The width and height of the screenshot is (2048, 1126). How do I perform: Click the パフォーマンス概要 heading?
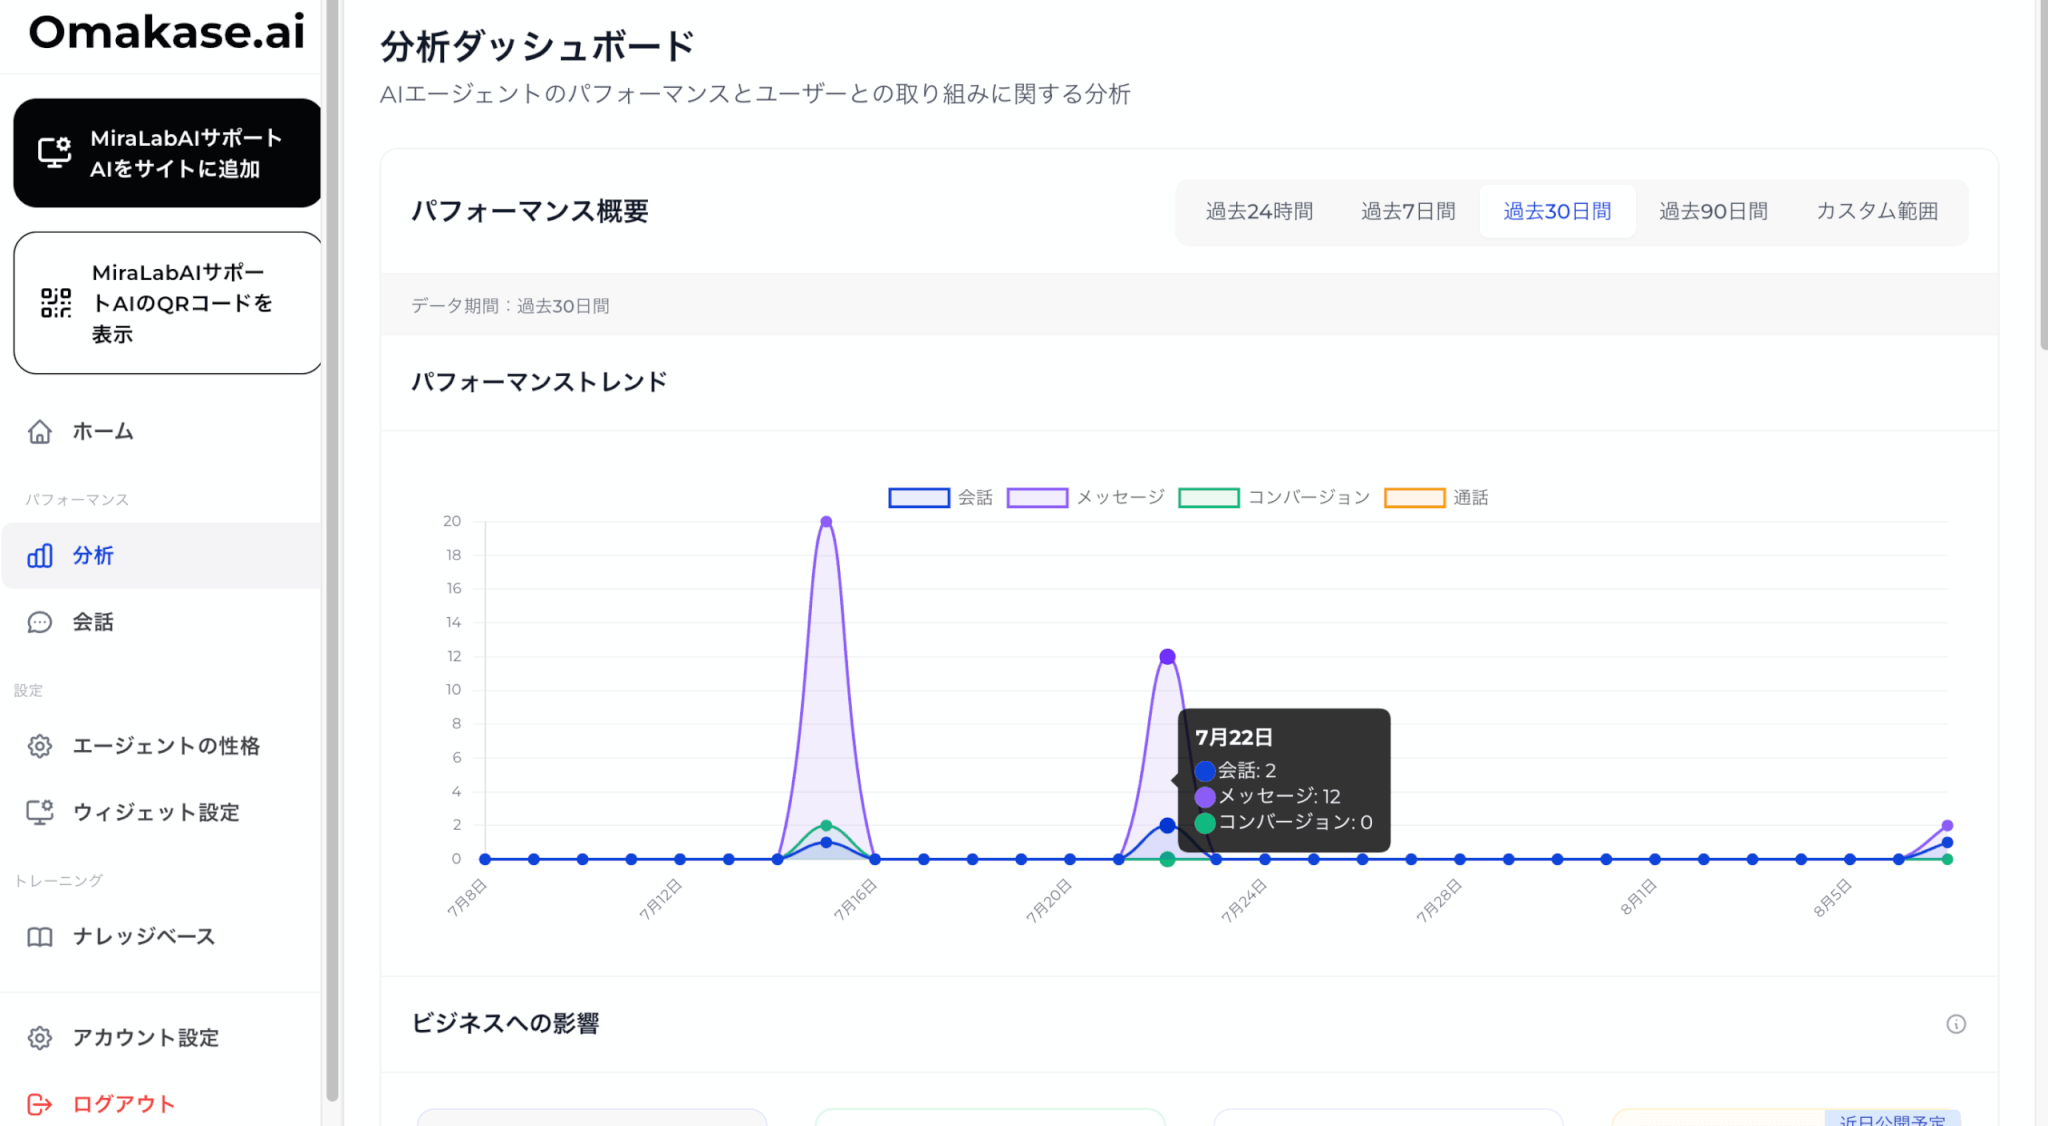pos(530,211)
